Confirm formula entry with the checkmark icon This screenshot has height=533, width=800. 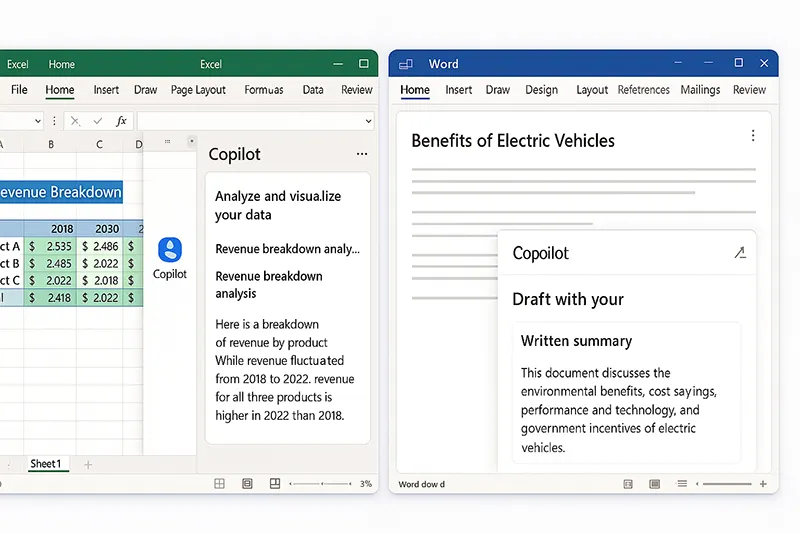97,121
